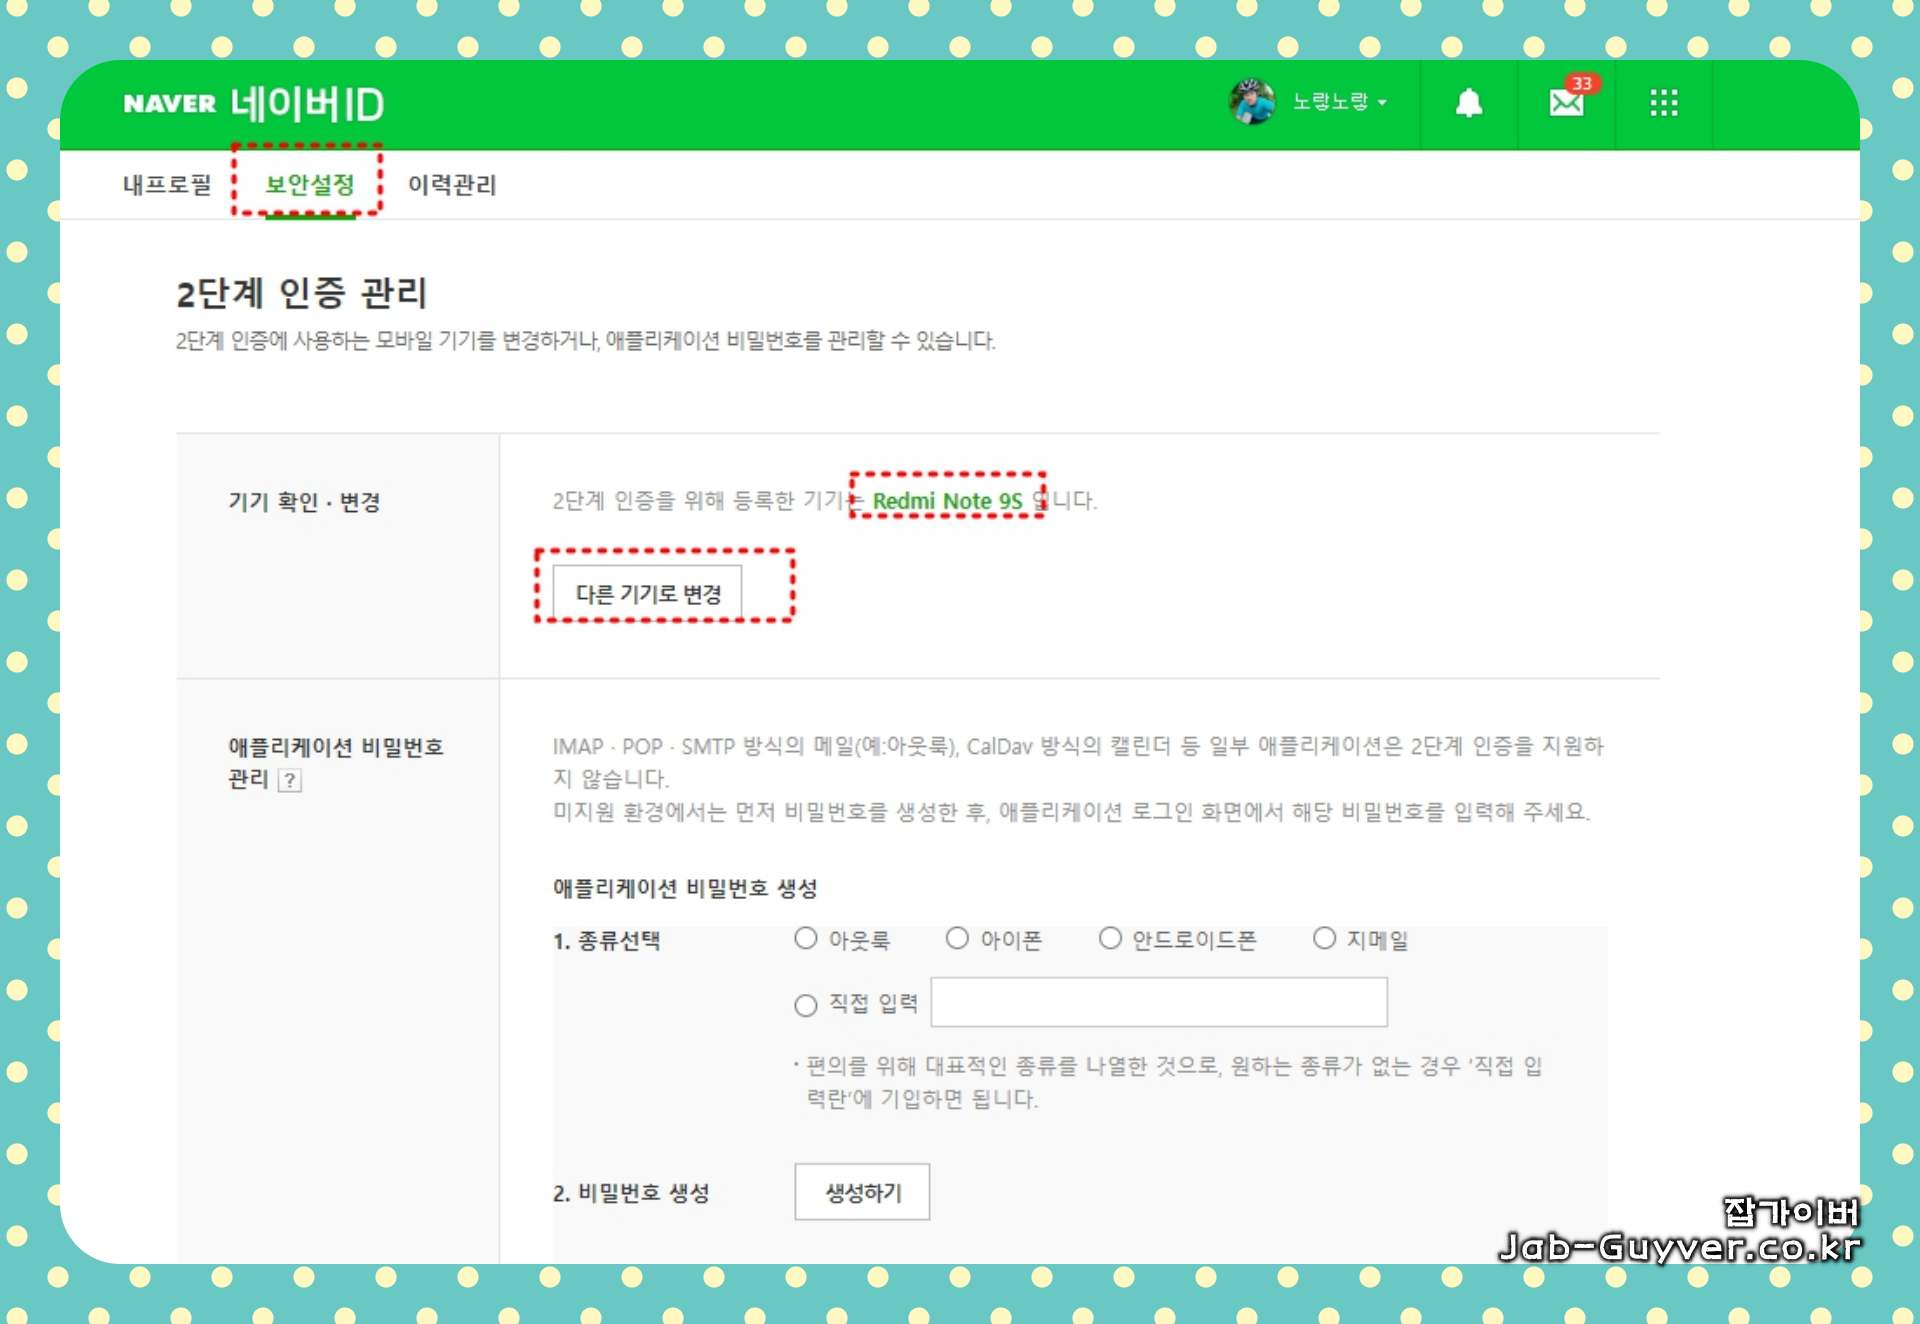Open the 이력관리 tab

pyautogui.click(x=452, y=186)
